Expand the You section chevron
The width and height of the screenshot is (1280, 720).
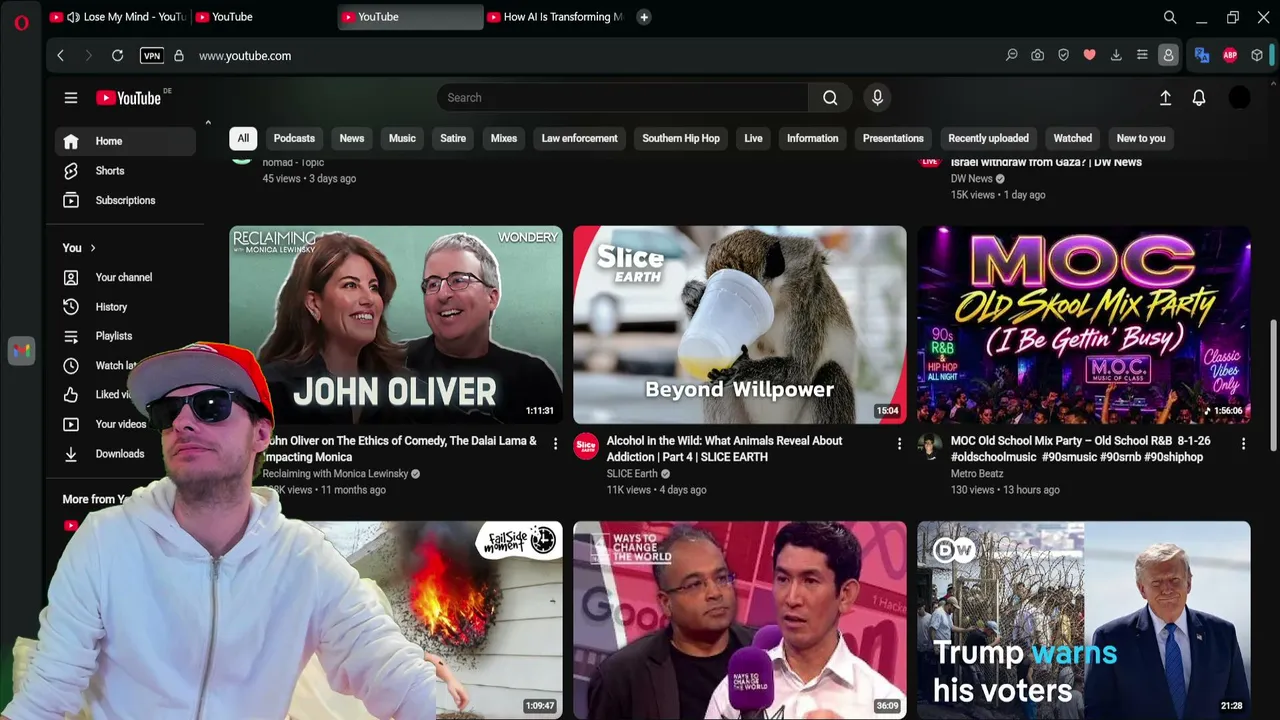tap(93, 248)
